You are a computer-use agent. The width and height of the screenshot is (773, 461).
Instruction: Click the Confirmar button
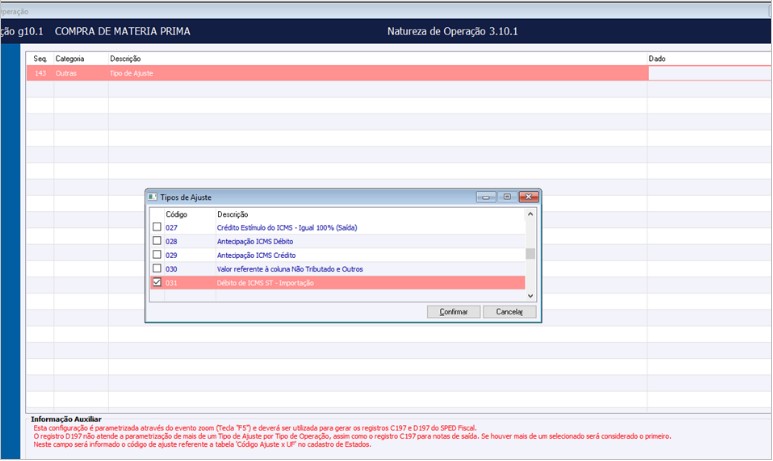[454, 312]
